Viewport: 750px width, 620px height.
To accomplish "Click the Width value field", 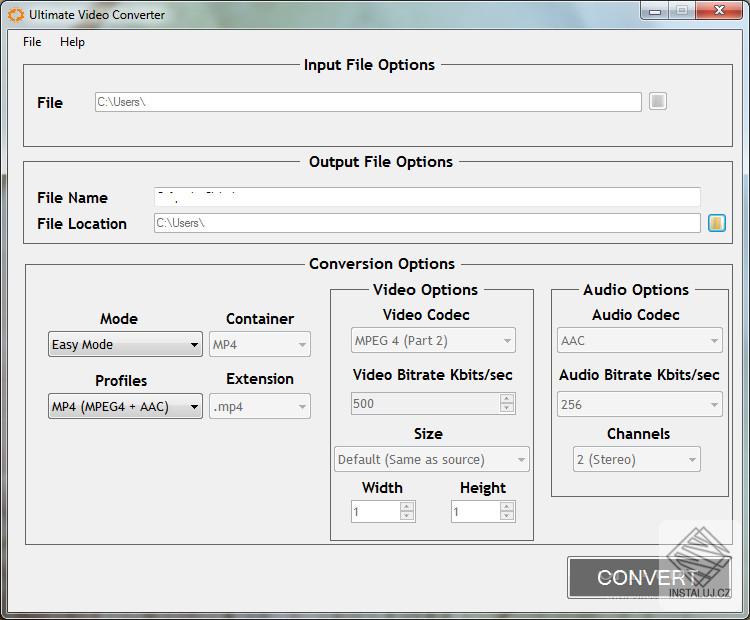I will point(376,511).
